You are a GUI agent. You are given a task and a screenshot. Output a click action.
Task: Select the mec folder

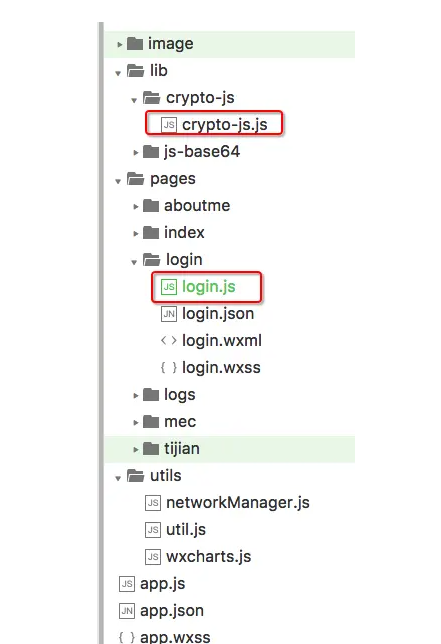tap(180, 422)
